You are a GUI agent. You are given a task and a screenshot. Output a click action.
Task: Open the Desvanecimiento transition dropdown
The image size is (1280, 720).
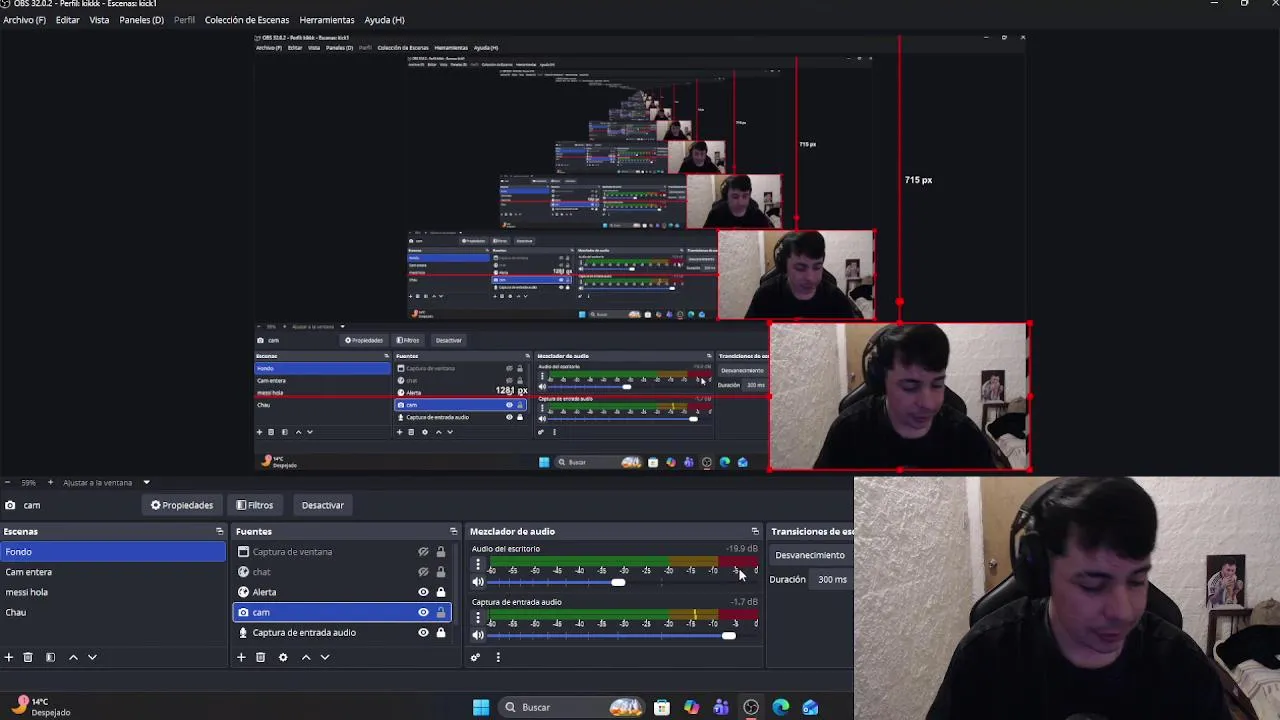pyautogui.click(x=810, y=555)
